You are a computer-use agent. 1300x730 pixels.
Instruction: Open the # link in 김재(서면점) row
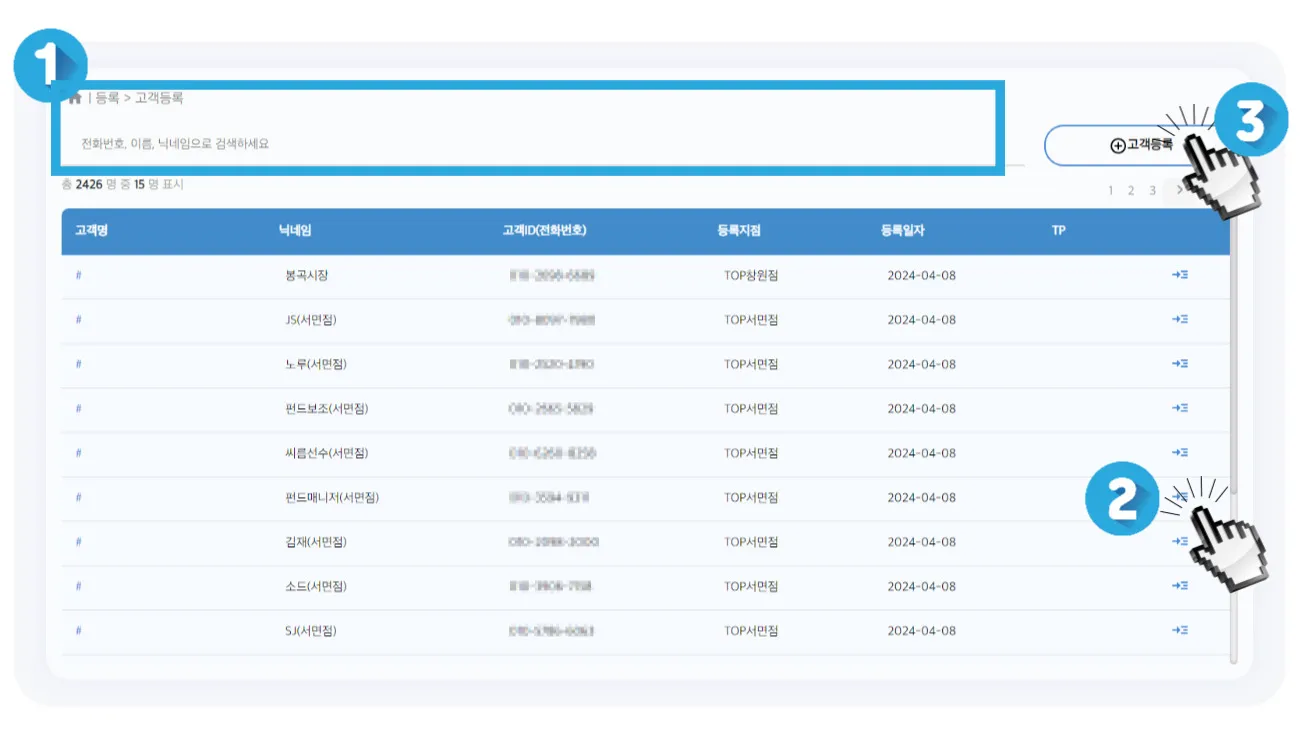[78, 541]
